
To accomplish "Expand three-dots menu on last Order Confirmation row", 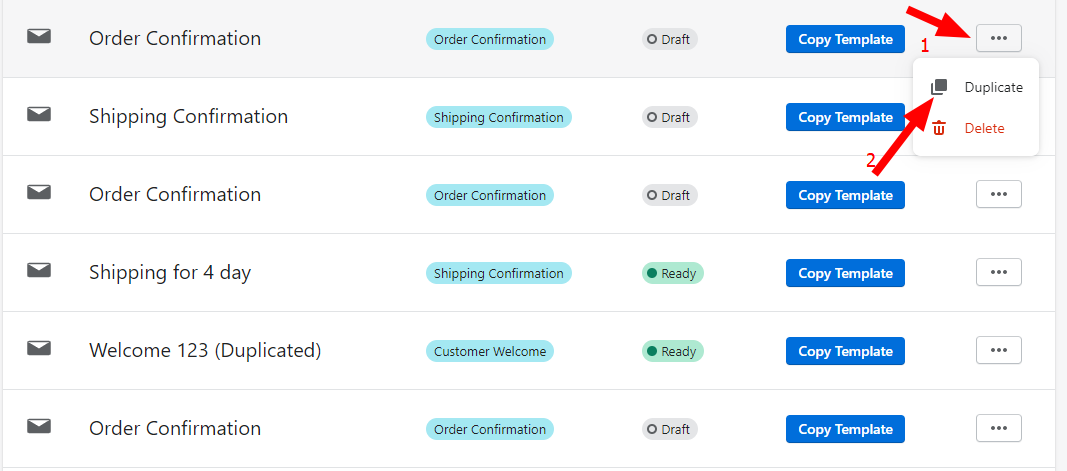I will (x=998, y=428).
